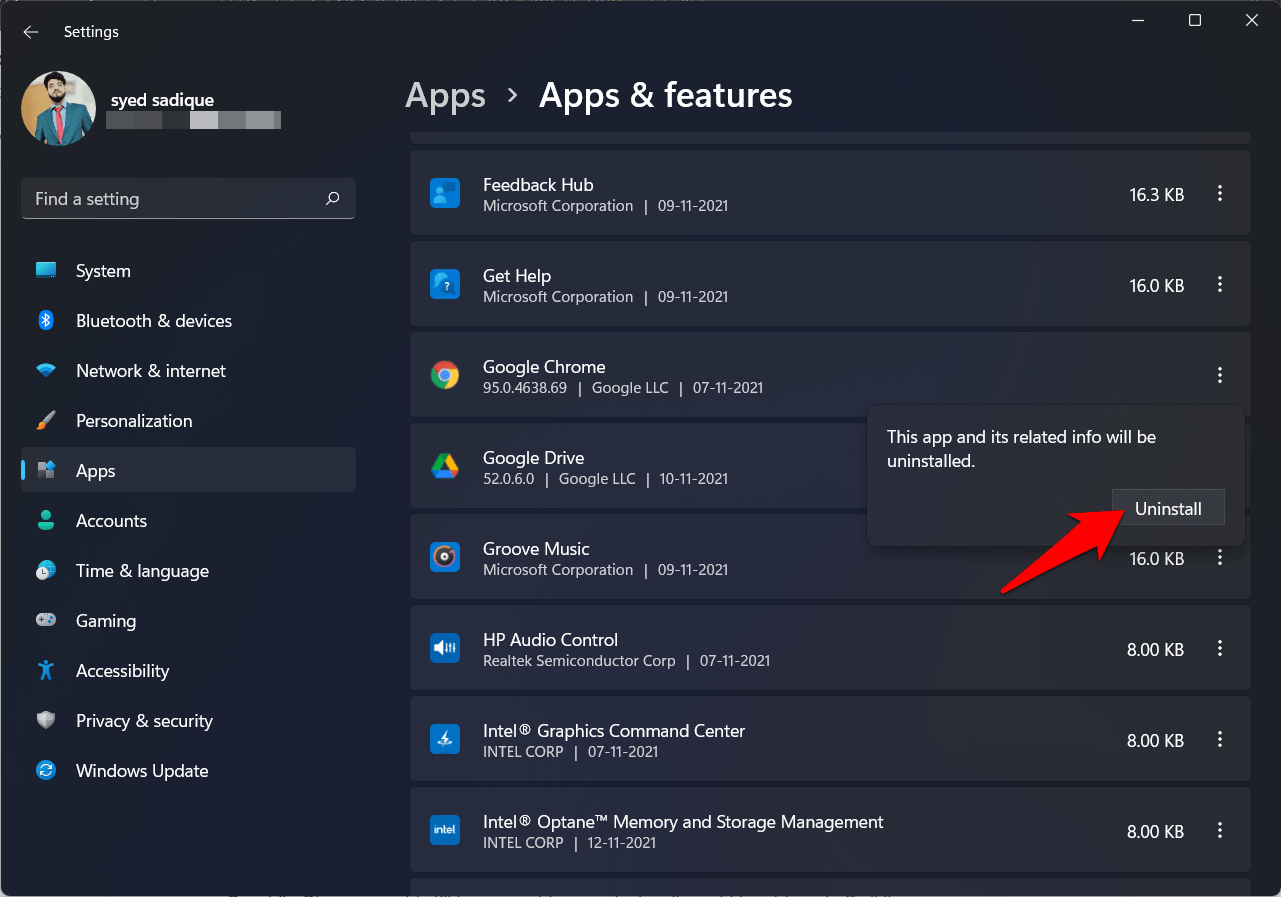The image size is (1281, 897).
Task: Click the Intel Graphics Command Center icon
Action: [445, 740]
